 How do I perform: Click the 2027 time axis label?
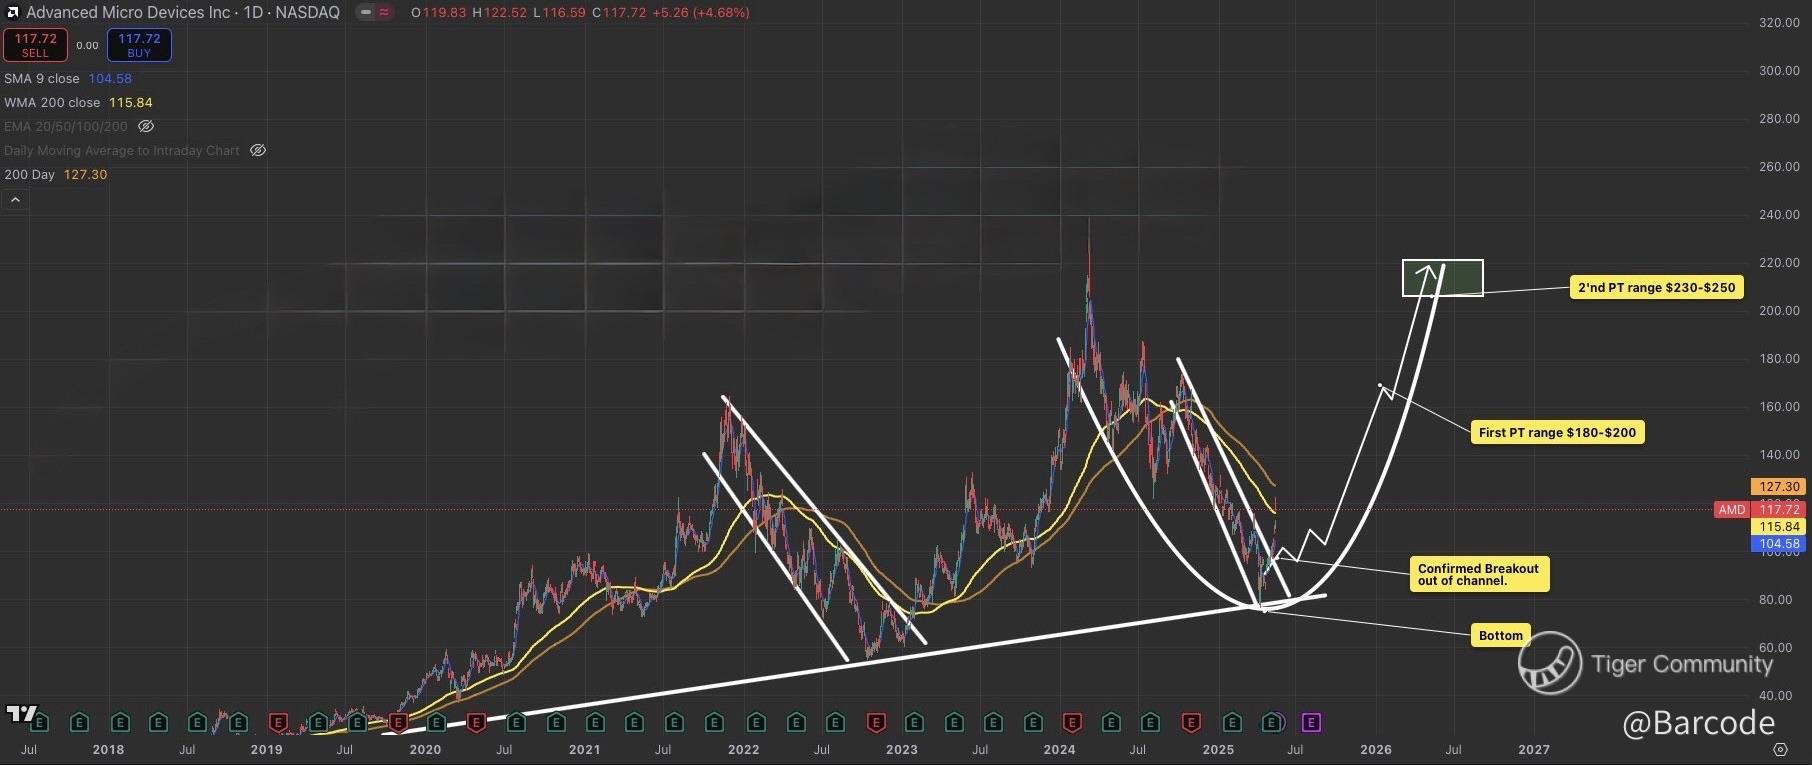(1534, 750)
